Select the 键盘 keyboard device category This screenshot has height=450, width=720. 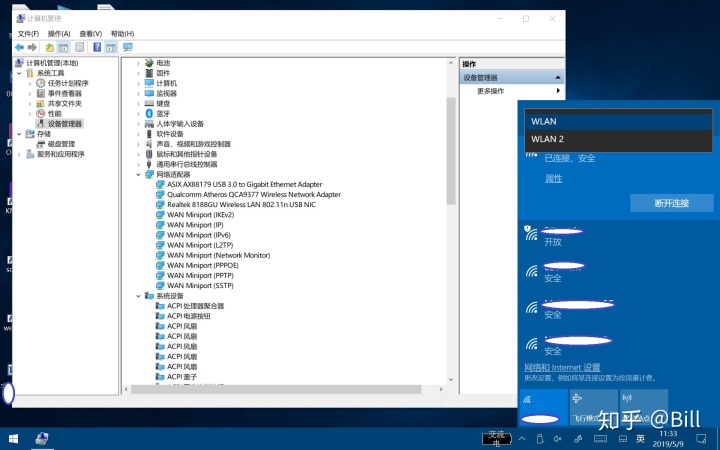(163, 103)
